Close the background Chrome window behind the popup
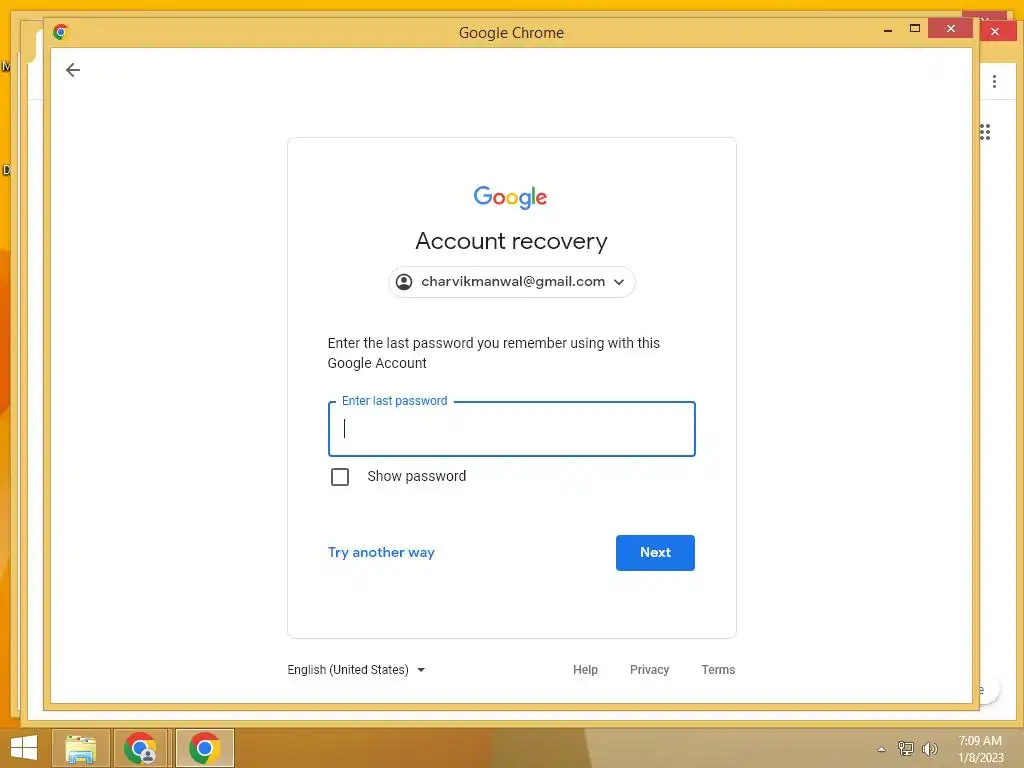Image resolution: width=1024 pixels, height=768 pixels. (x=997, y=31)
